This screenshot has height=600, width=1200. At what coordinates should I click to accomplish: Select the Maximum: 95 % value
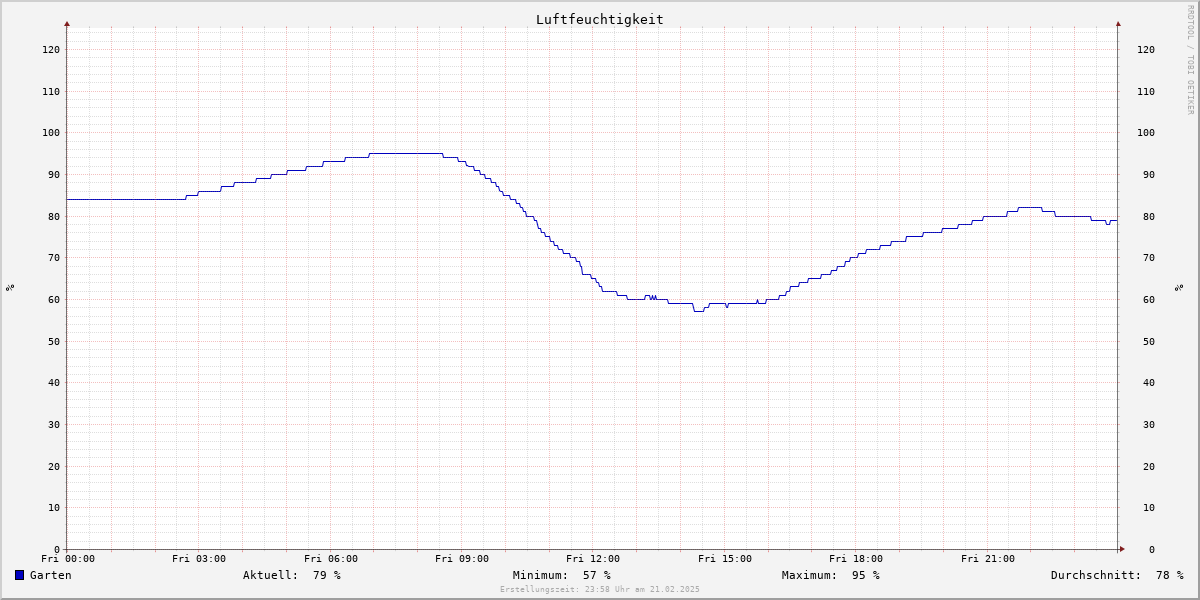(x=831, y=575)
